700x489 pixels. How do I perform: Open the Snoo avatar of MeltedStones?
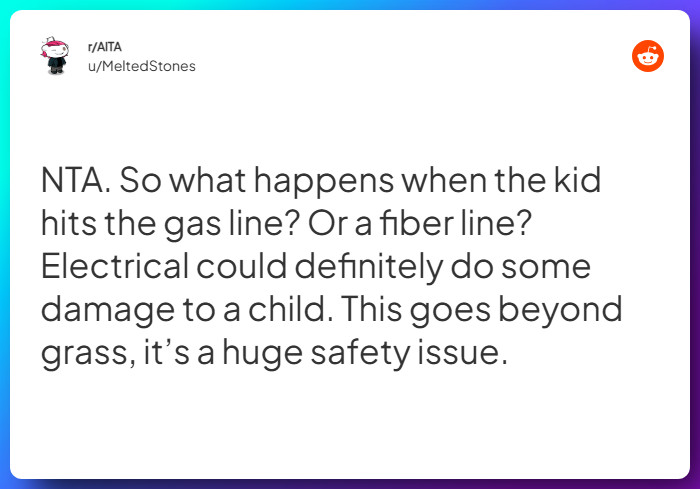tap(55, 55)
